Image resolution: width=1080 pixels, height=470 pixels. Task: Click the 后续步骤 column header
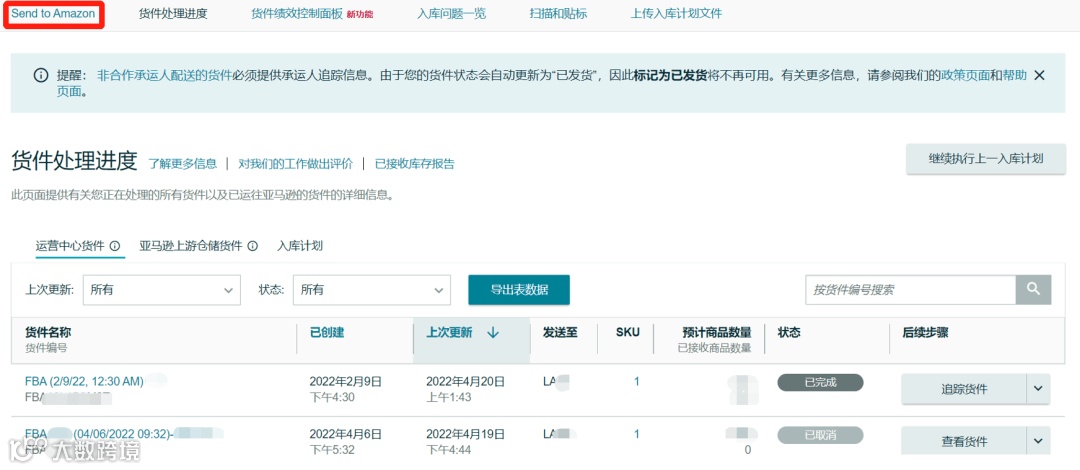925,332
